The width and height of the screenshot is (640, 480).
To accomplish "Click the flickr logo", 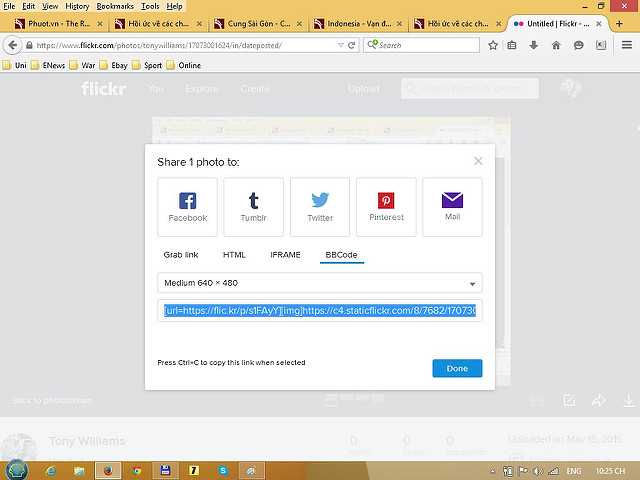I will pos(103,88).
